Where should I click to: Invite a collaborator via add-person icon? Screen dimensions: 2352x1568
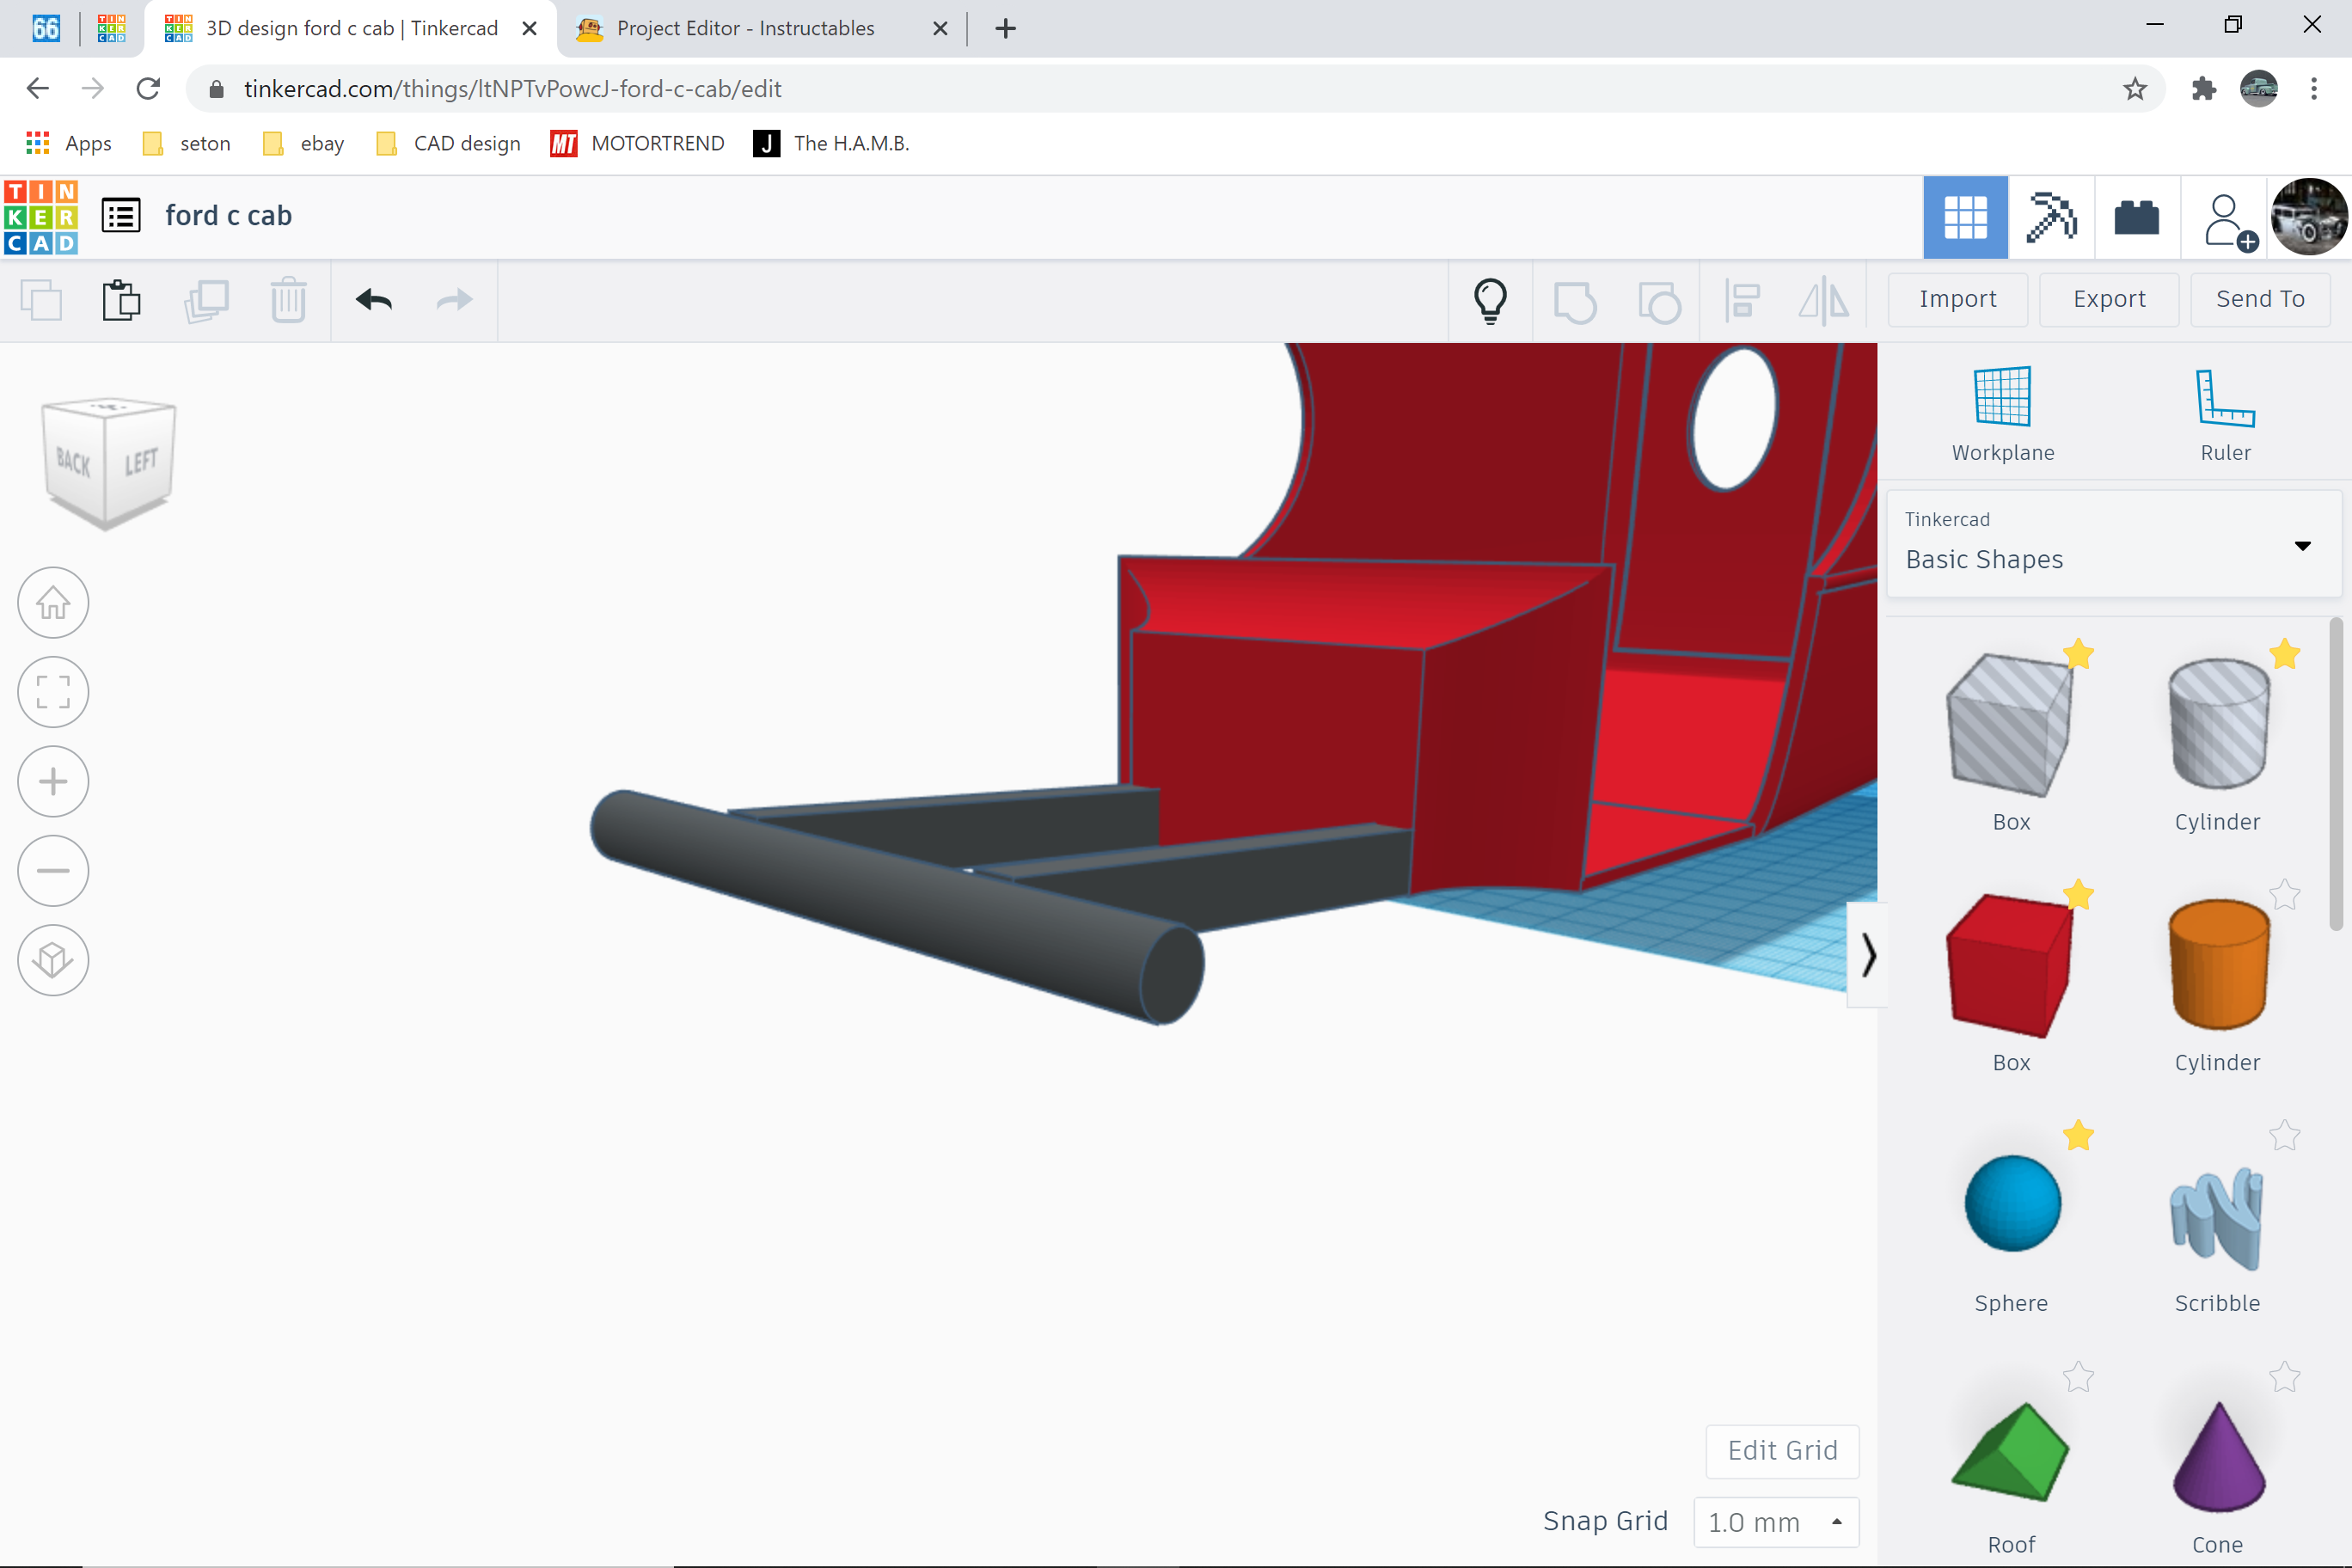(x=2229, y=221)
